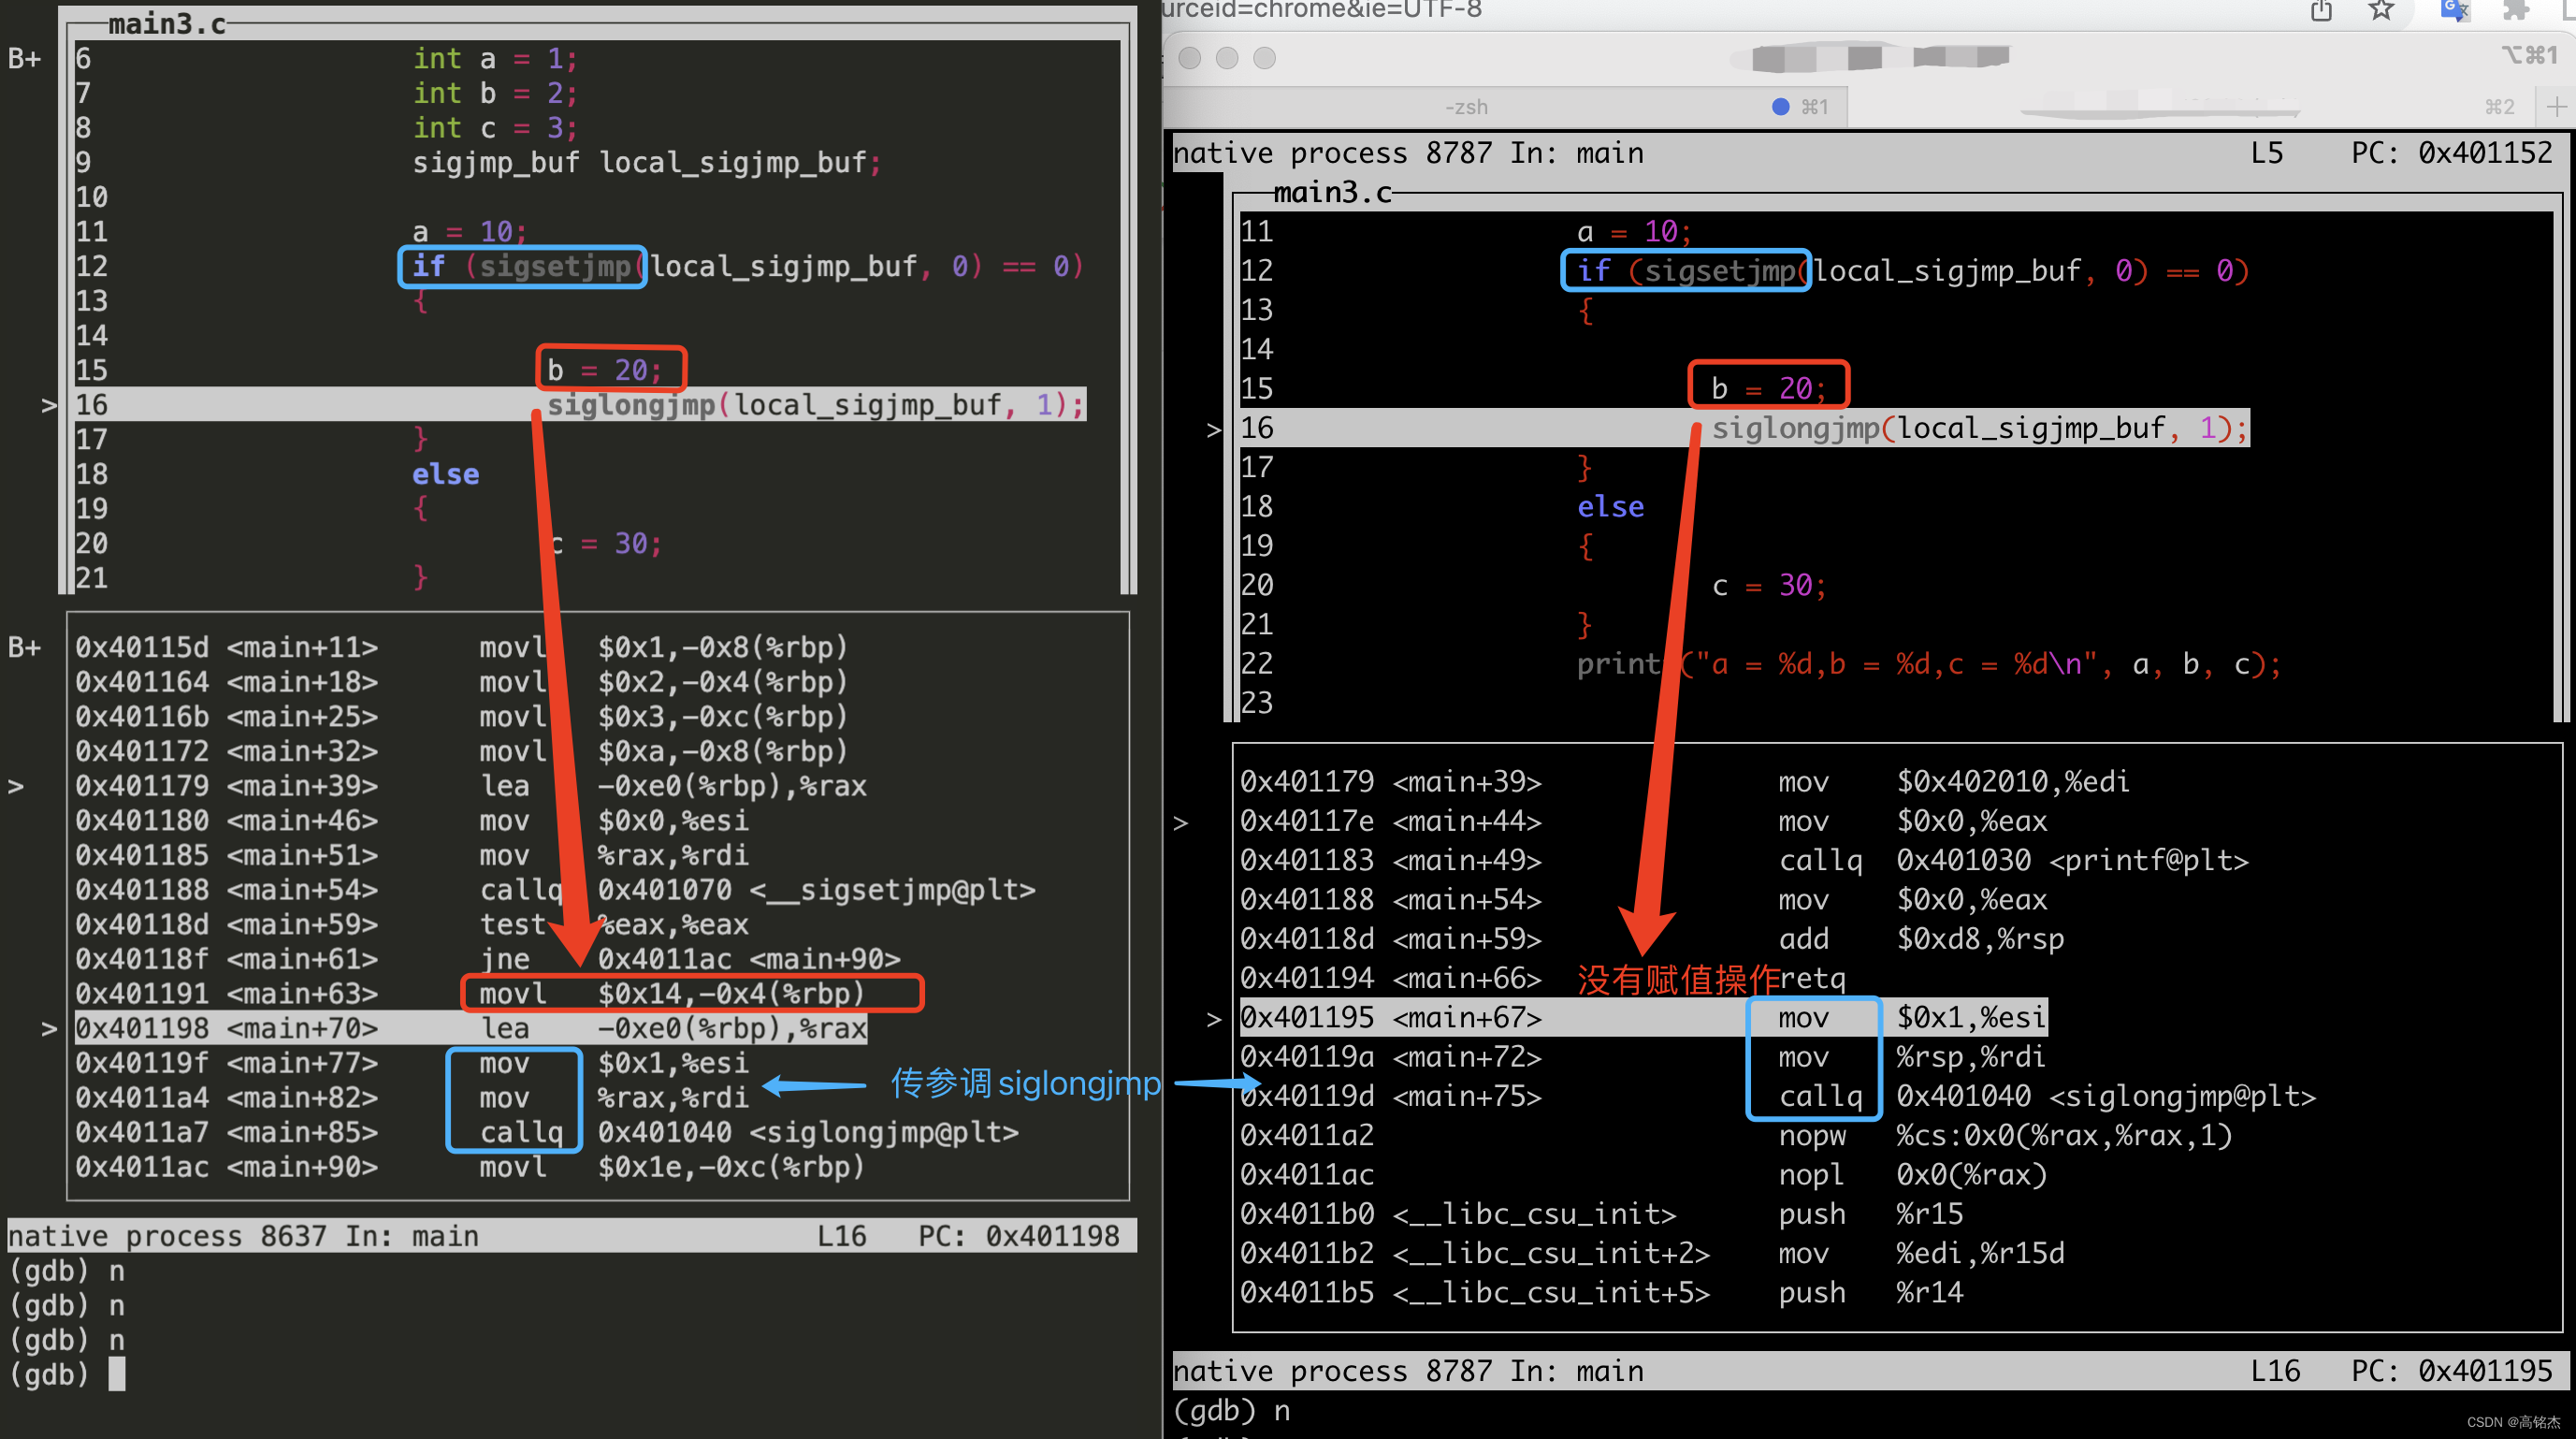Switch to the ⌘2 terminal tab
Viewport: 2576px width, 1439px height.
[x=2190, y=107]
